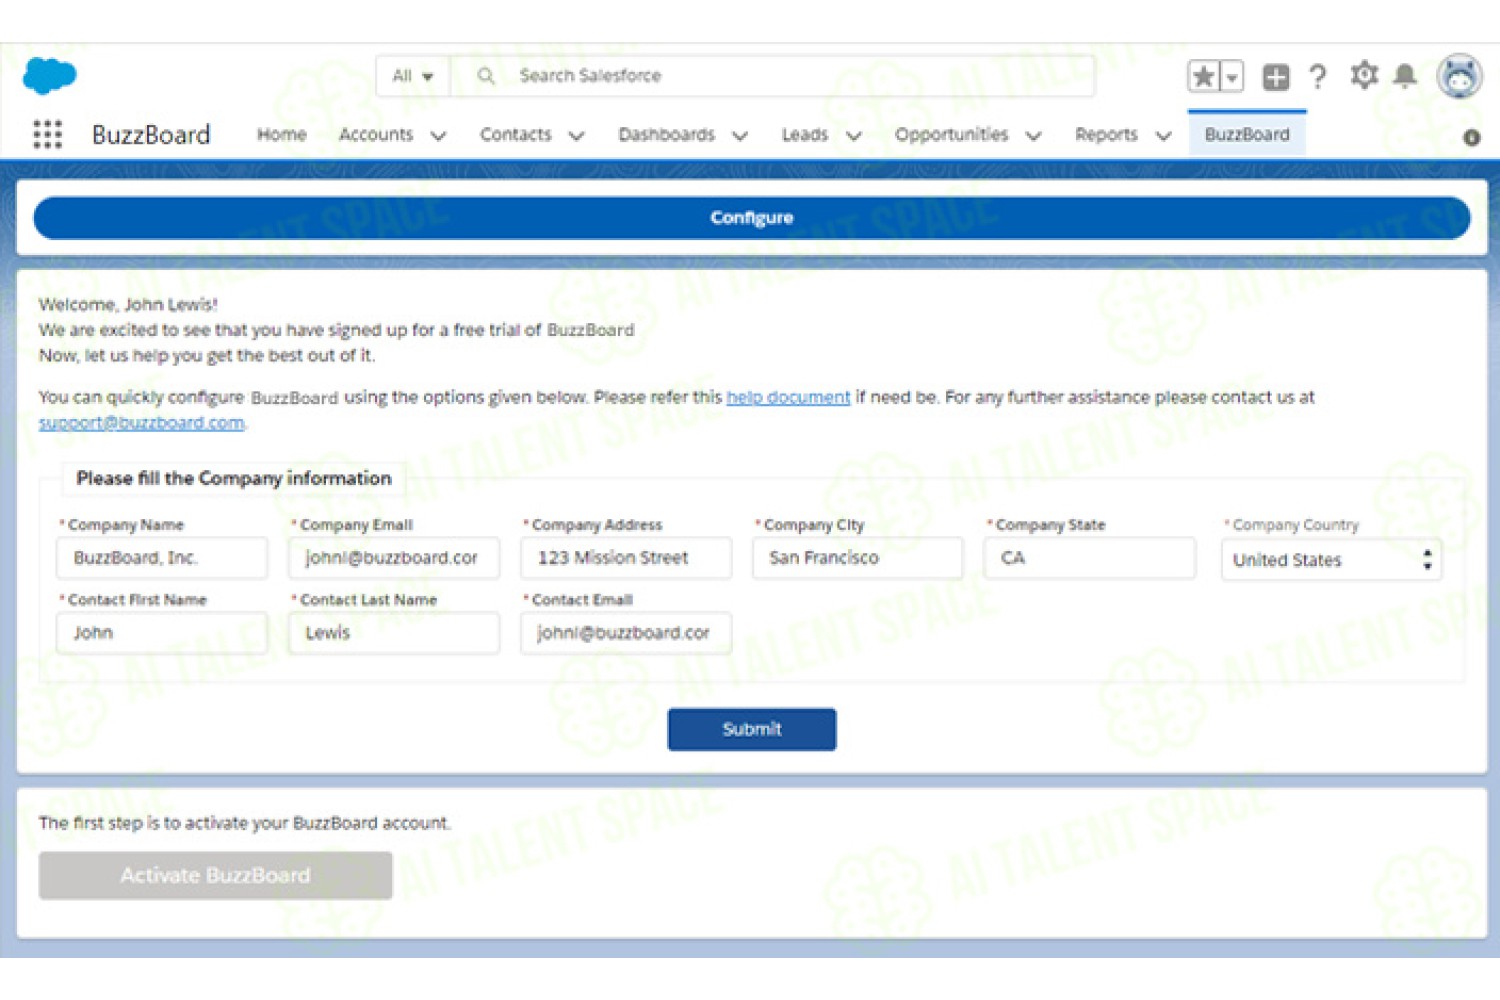Open the Leads tab
Viewport: 1500px width, 1000px height.
coord(805,134)
